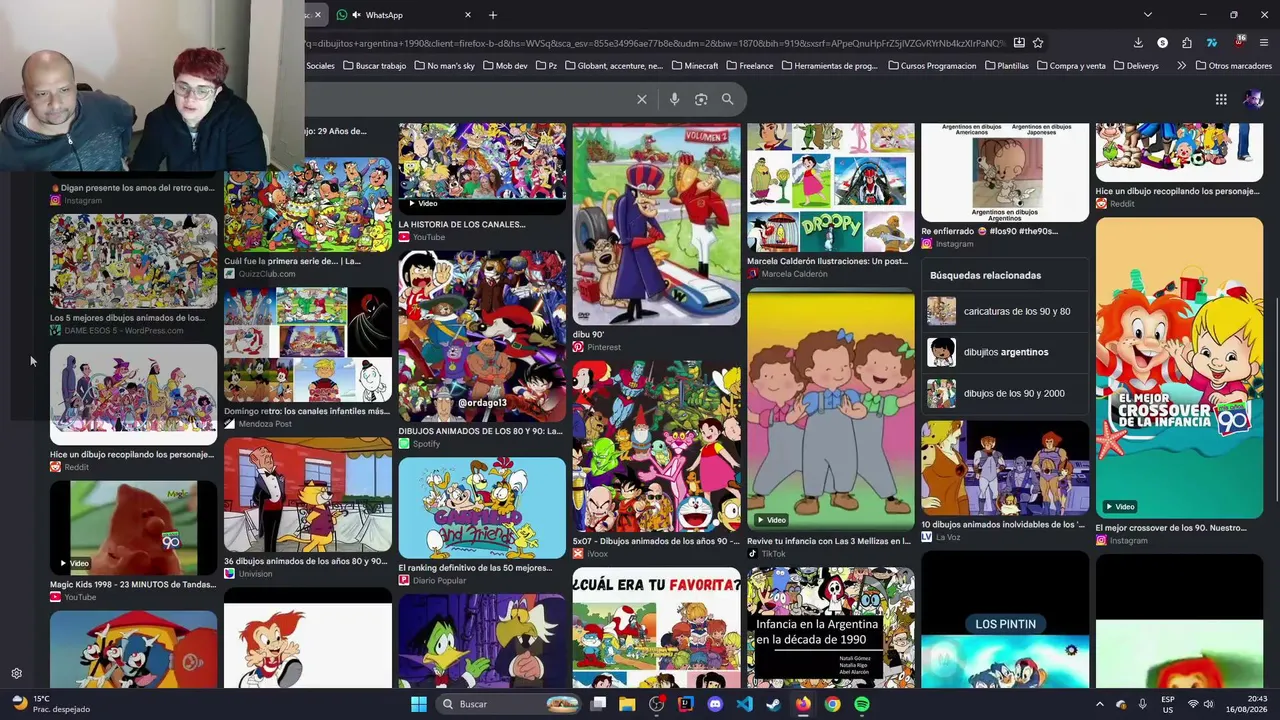This screenshot has width=1280, height=720.
Task: Open the Minecraft bookmarks folder
Action: point(695,66)
